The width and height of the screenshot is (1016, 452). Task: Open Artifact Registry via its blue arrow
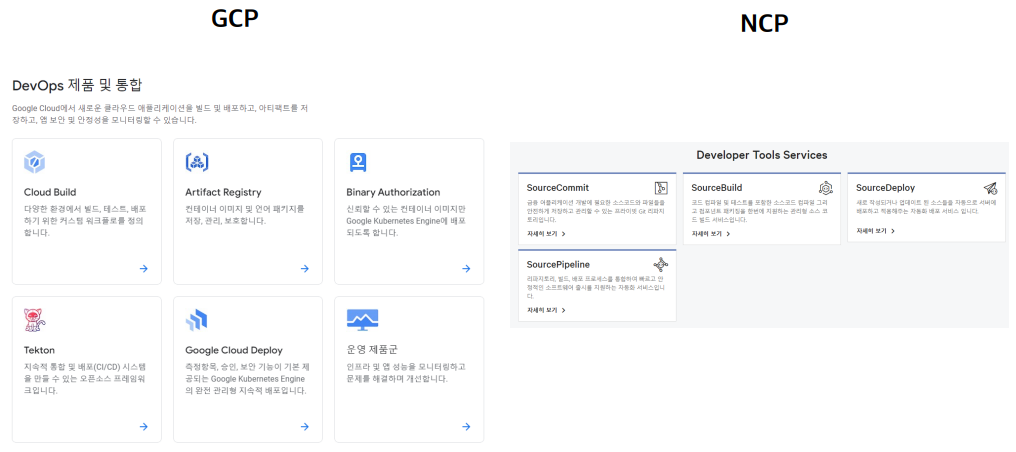click(305, 269)
